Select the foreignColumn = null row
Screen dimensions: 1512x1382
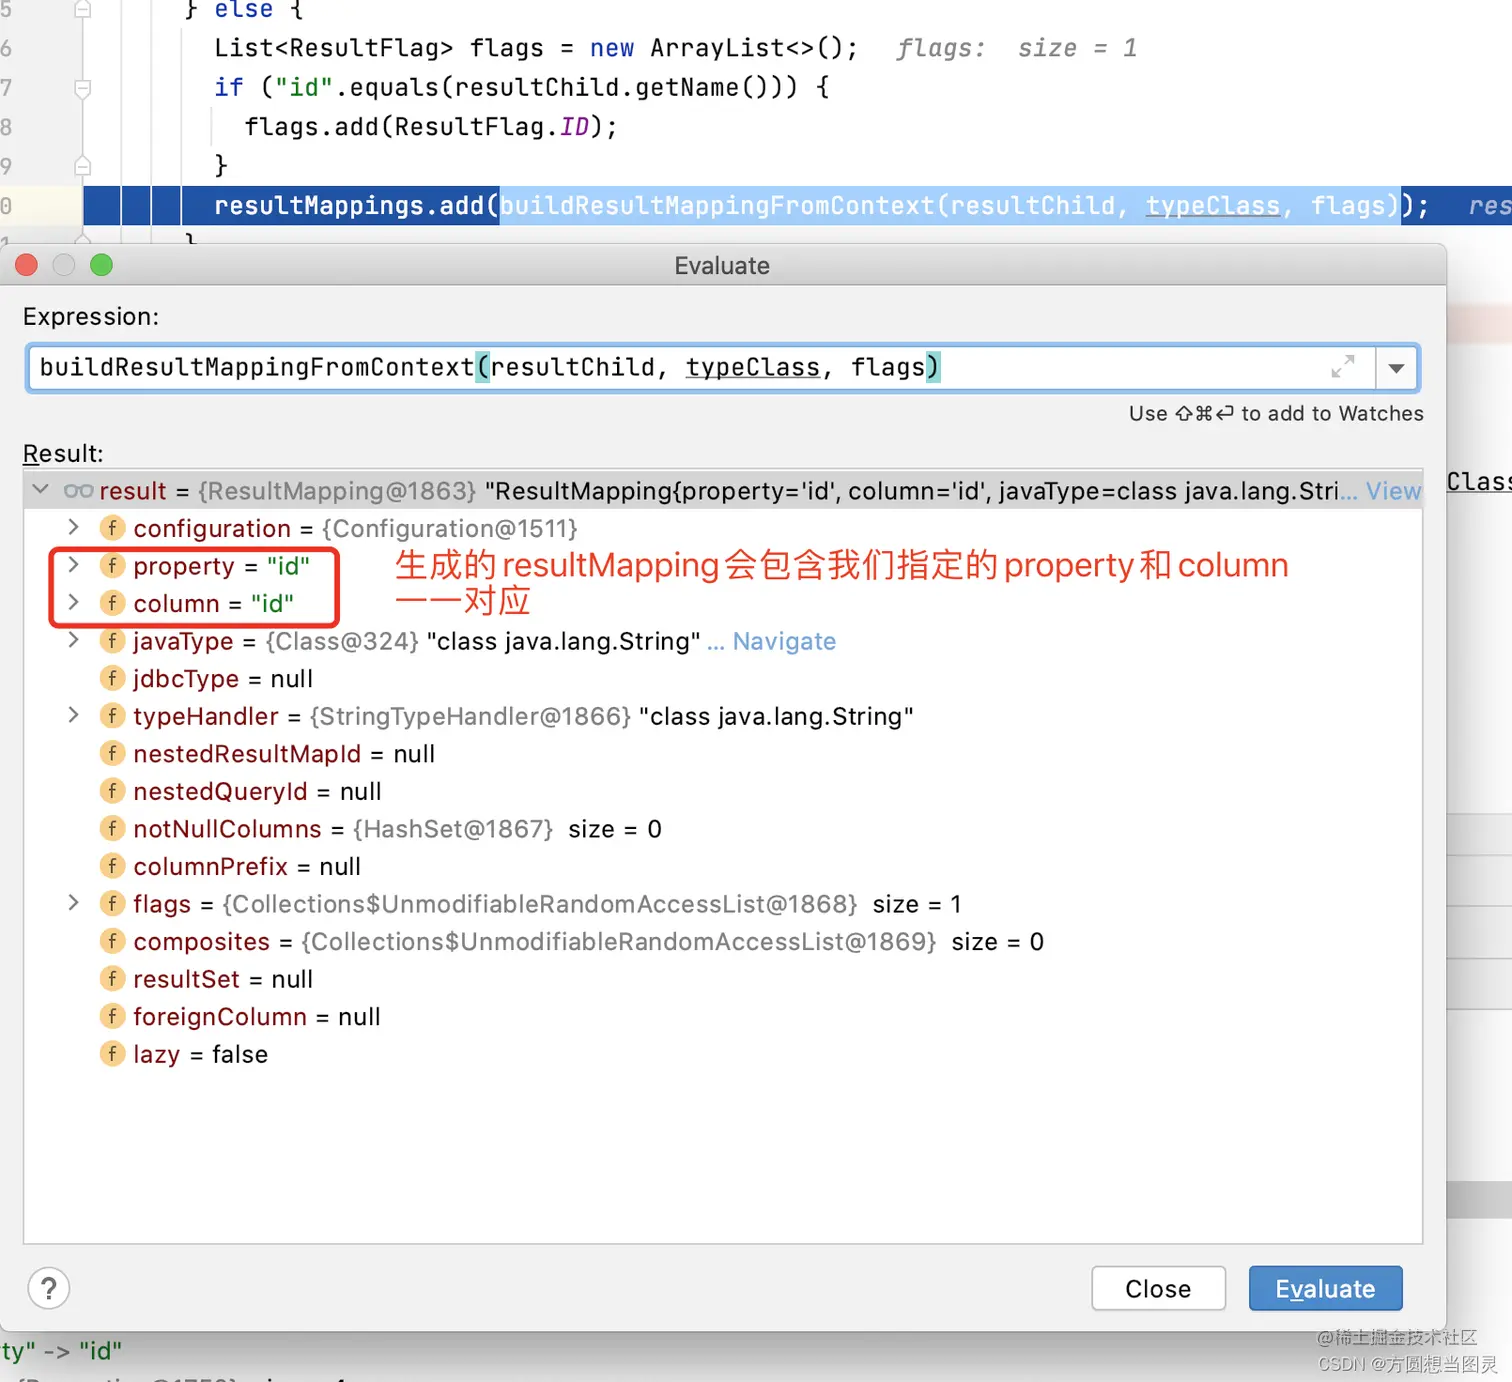point(722,1017)
